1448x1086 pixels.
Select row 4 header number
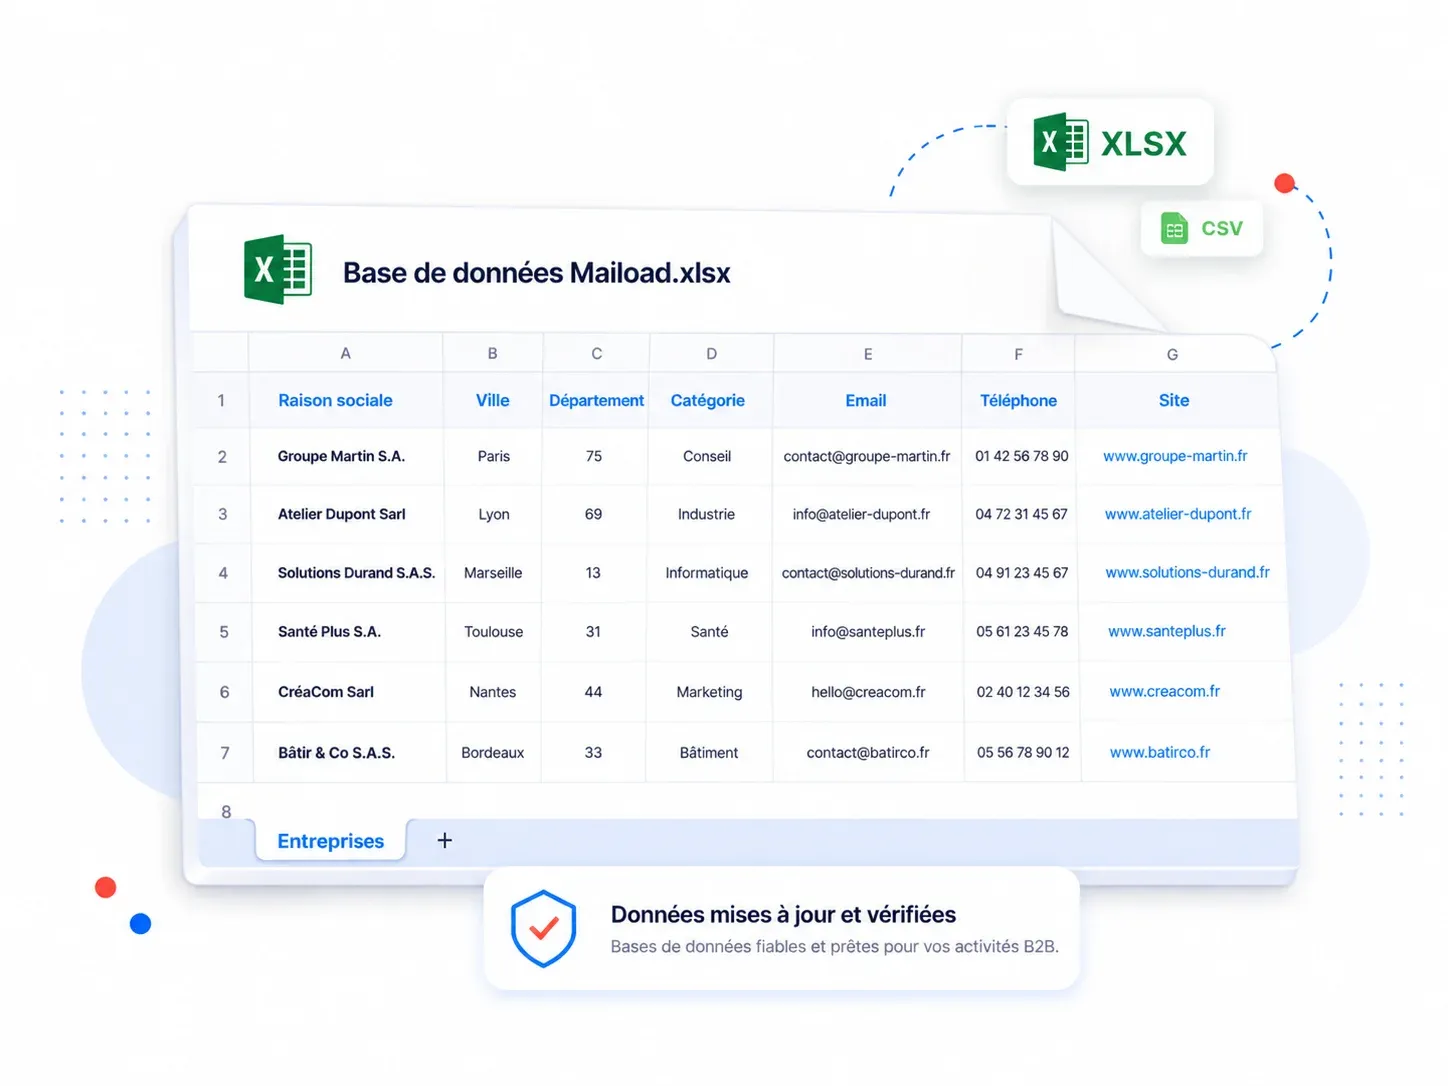click(x=223, y=573)
